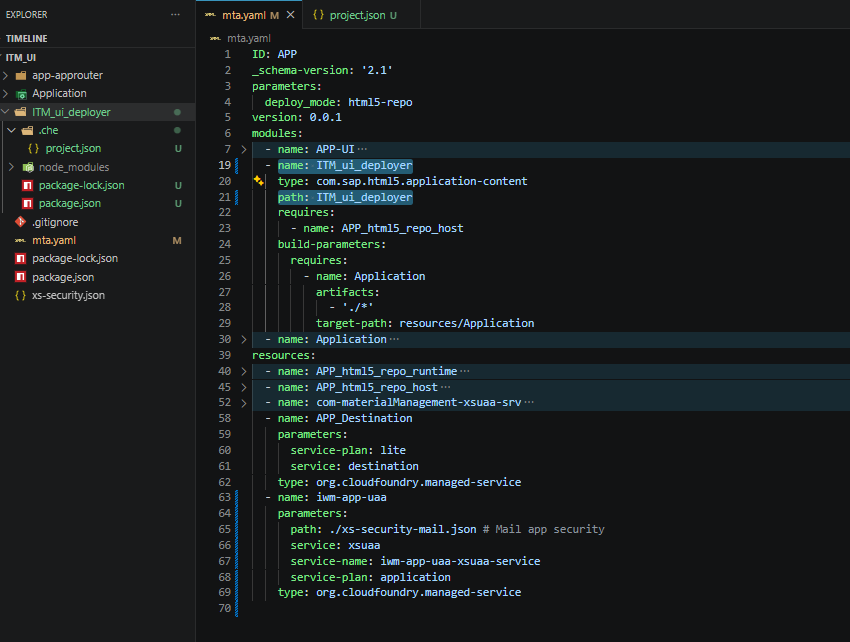Select the mta.yaml editor tab
This screenshot has height=642, width=850.
249,15
